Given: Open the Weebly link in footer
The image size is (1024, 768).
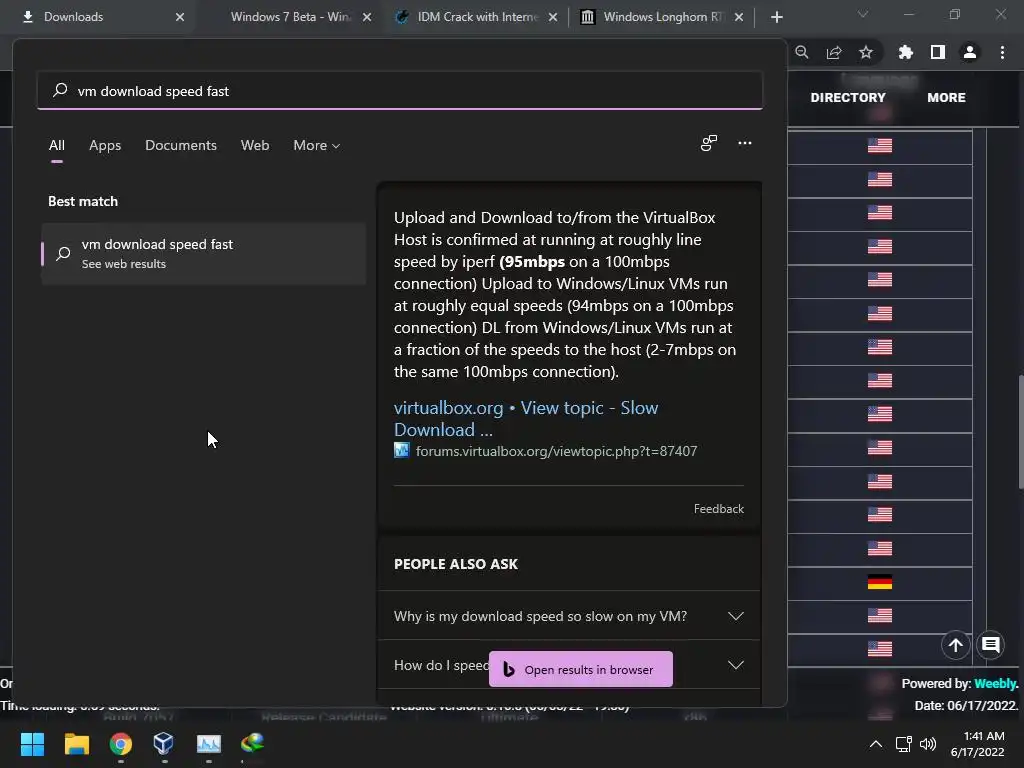Looking at the screenshot, I should pos(995,684).
